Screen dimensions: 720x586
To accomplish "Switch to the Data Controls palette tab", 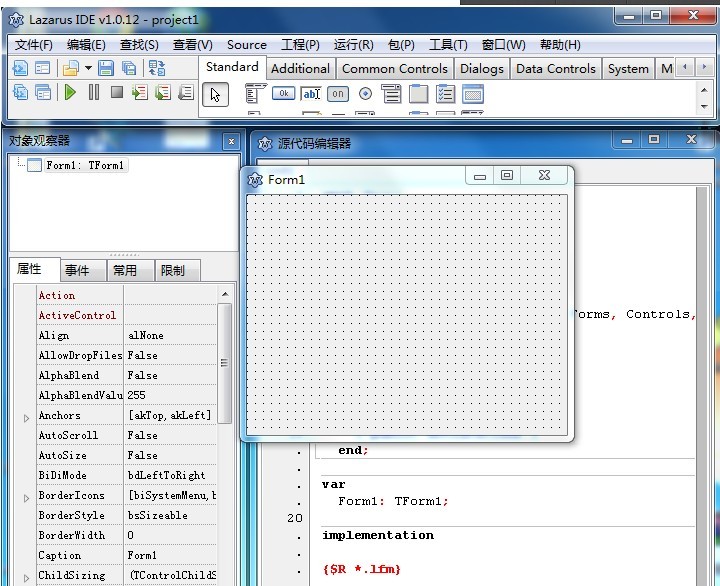I will click(556, 69).
